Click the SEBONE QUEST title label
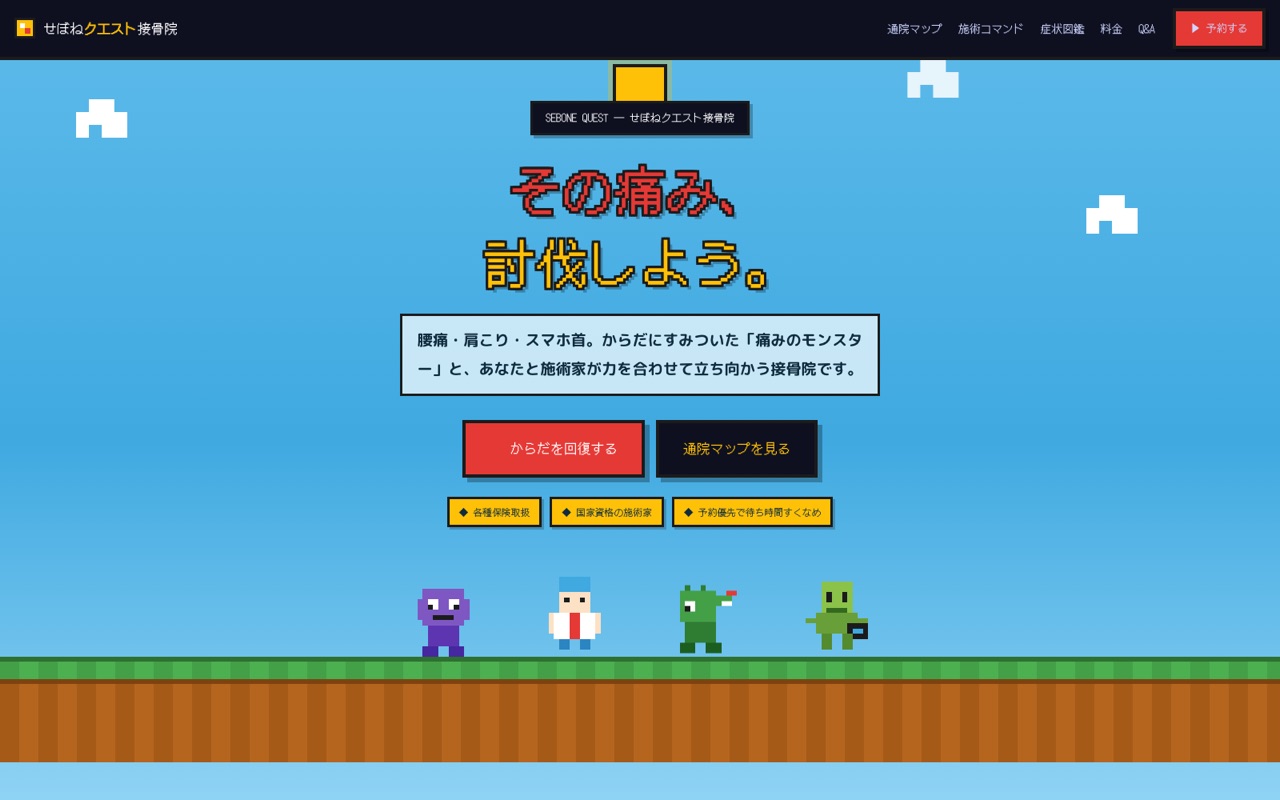Image resolution: width=1280 pixels, height=800 pixels. (x=640, y=118)
